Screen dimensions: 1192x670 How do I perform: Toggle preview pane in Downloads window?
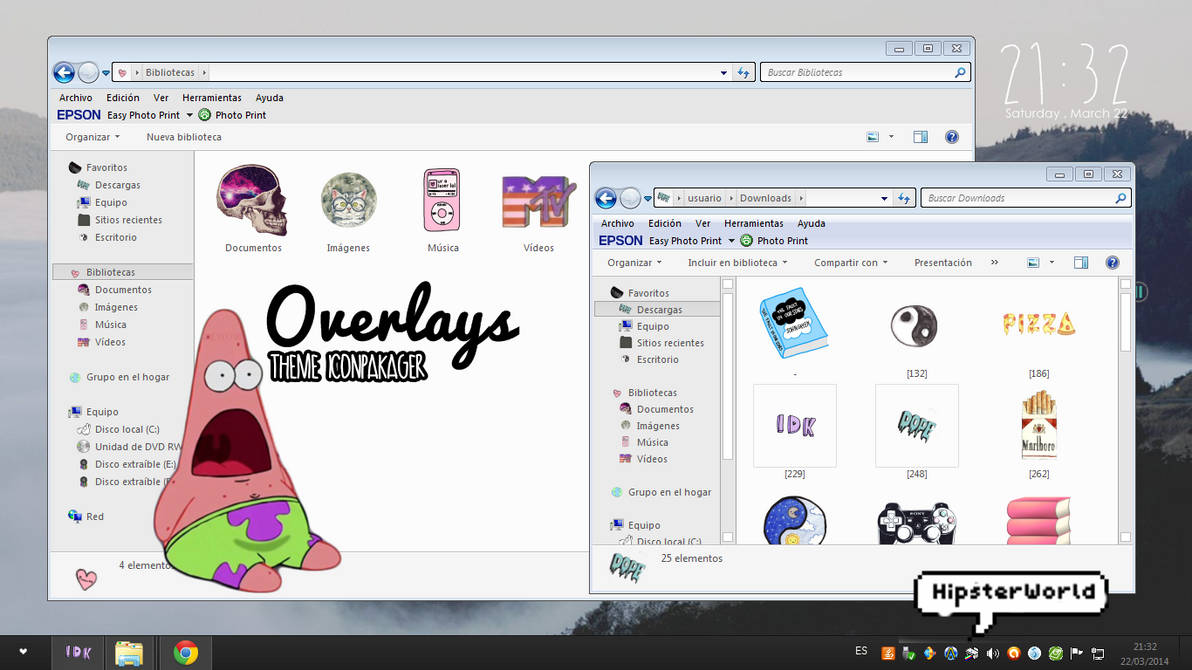click(1081, 262)
